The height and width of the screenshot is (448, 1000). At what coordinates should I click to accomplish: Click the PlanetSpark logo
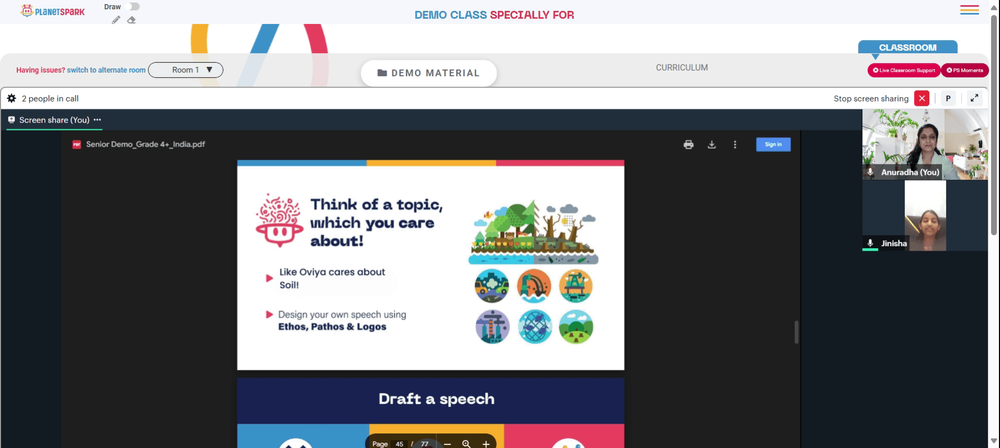point(52,10)
